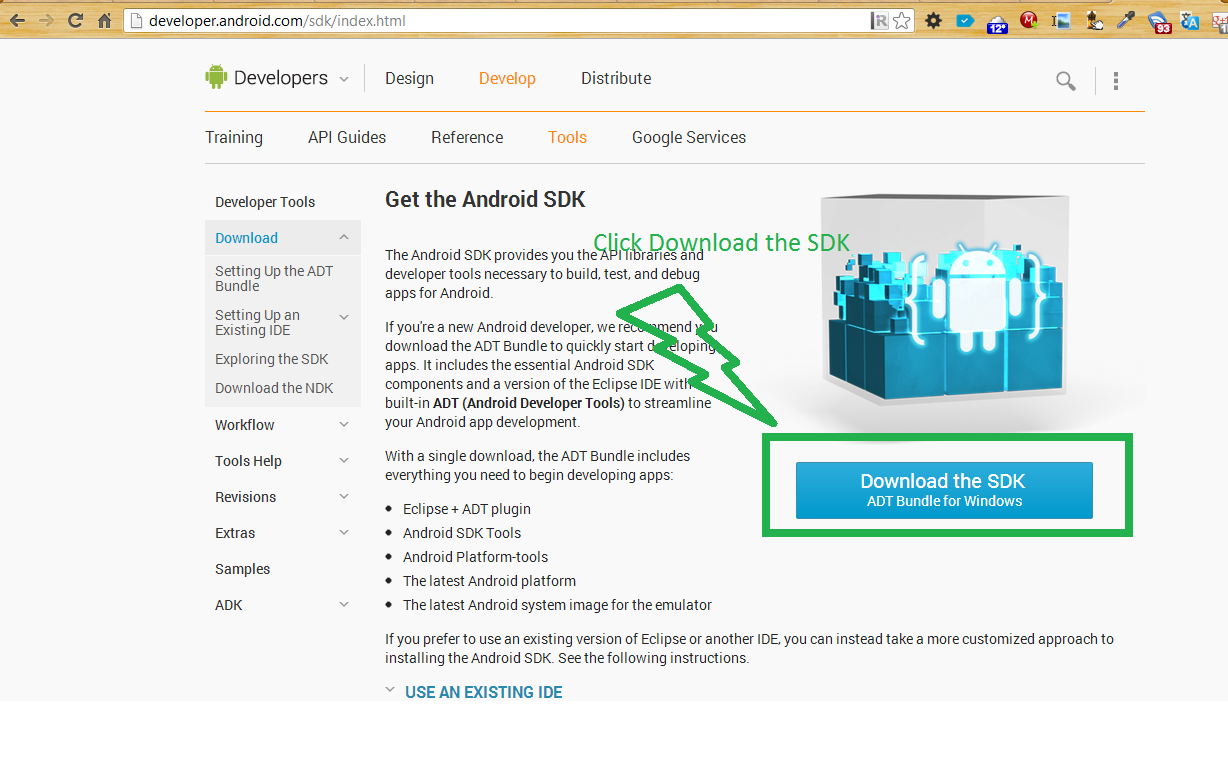Click the Get the Android SDK heading
The height and width of the screenshot is (766, 1228).
tap(485, 199)
